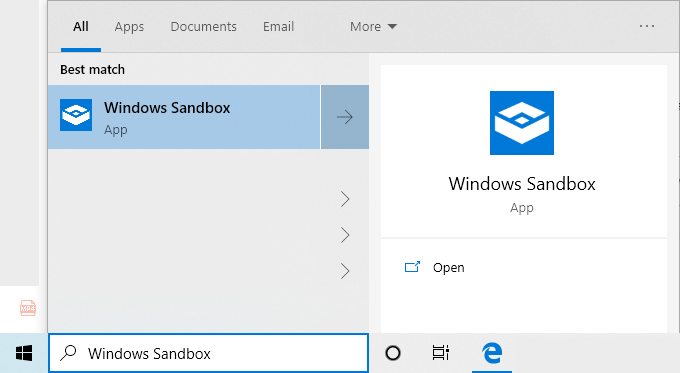The height and width of the screenshot is (373, 680).
Task: Click in the Windows Sandbox search box
Action: [x=209, y=353]
